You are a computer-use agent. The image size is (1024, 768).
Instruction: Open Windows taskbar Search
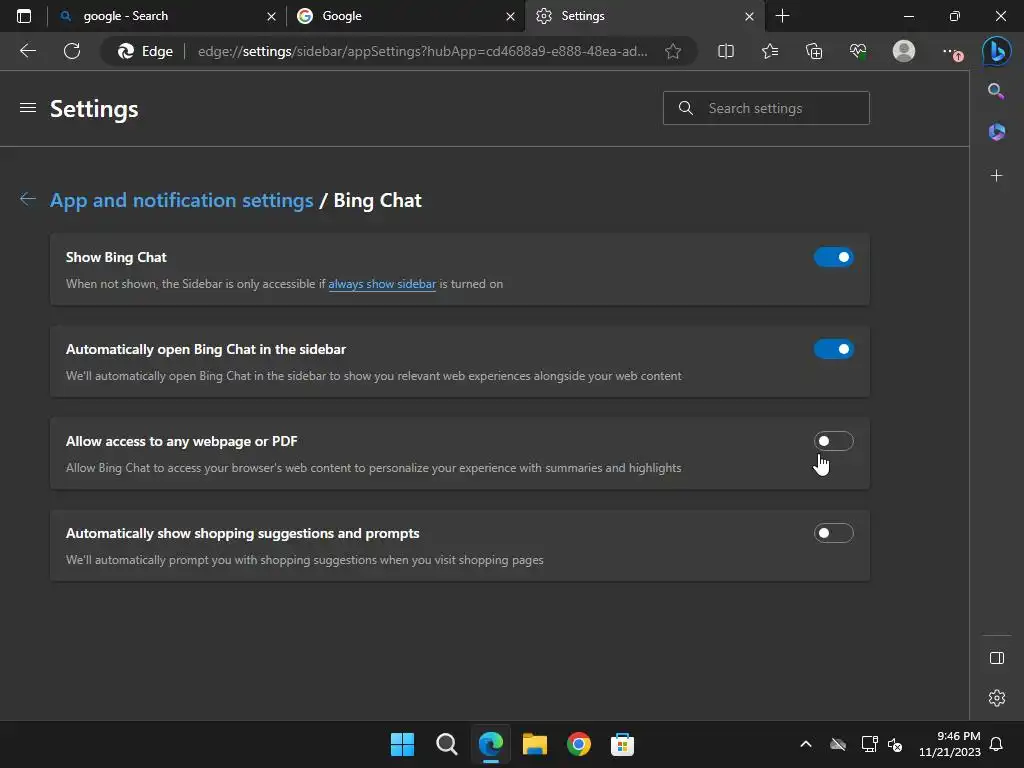pos(447,744)
